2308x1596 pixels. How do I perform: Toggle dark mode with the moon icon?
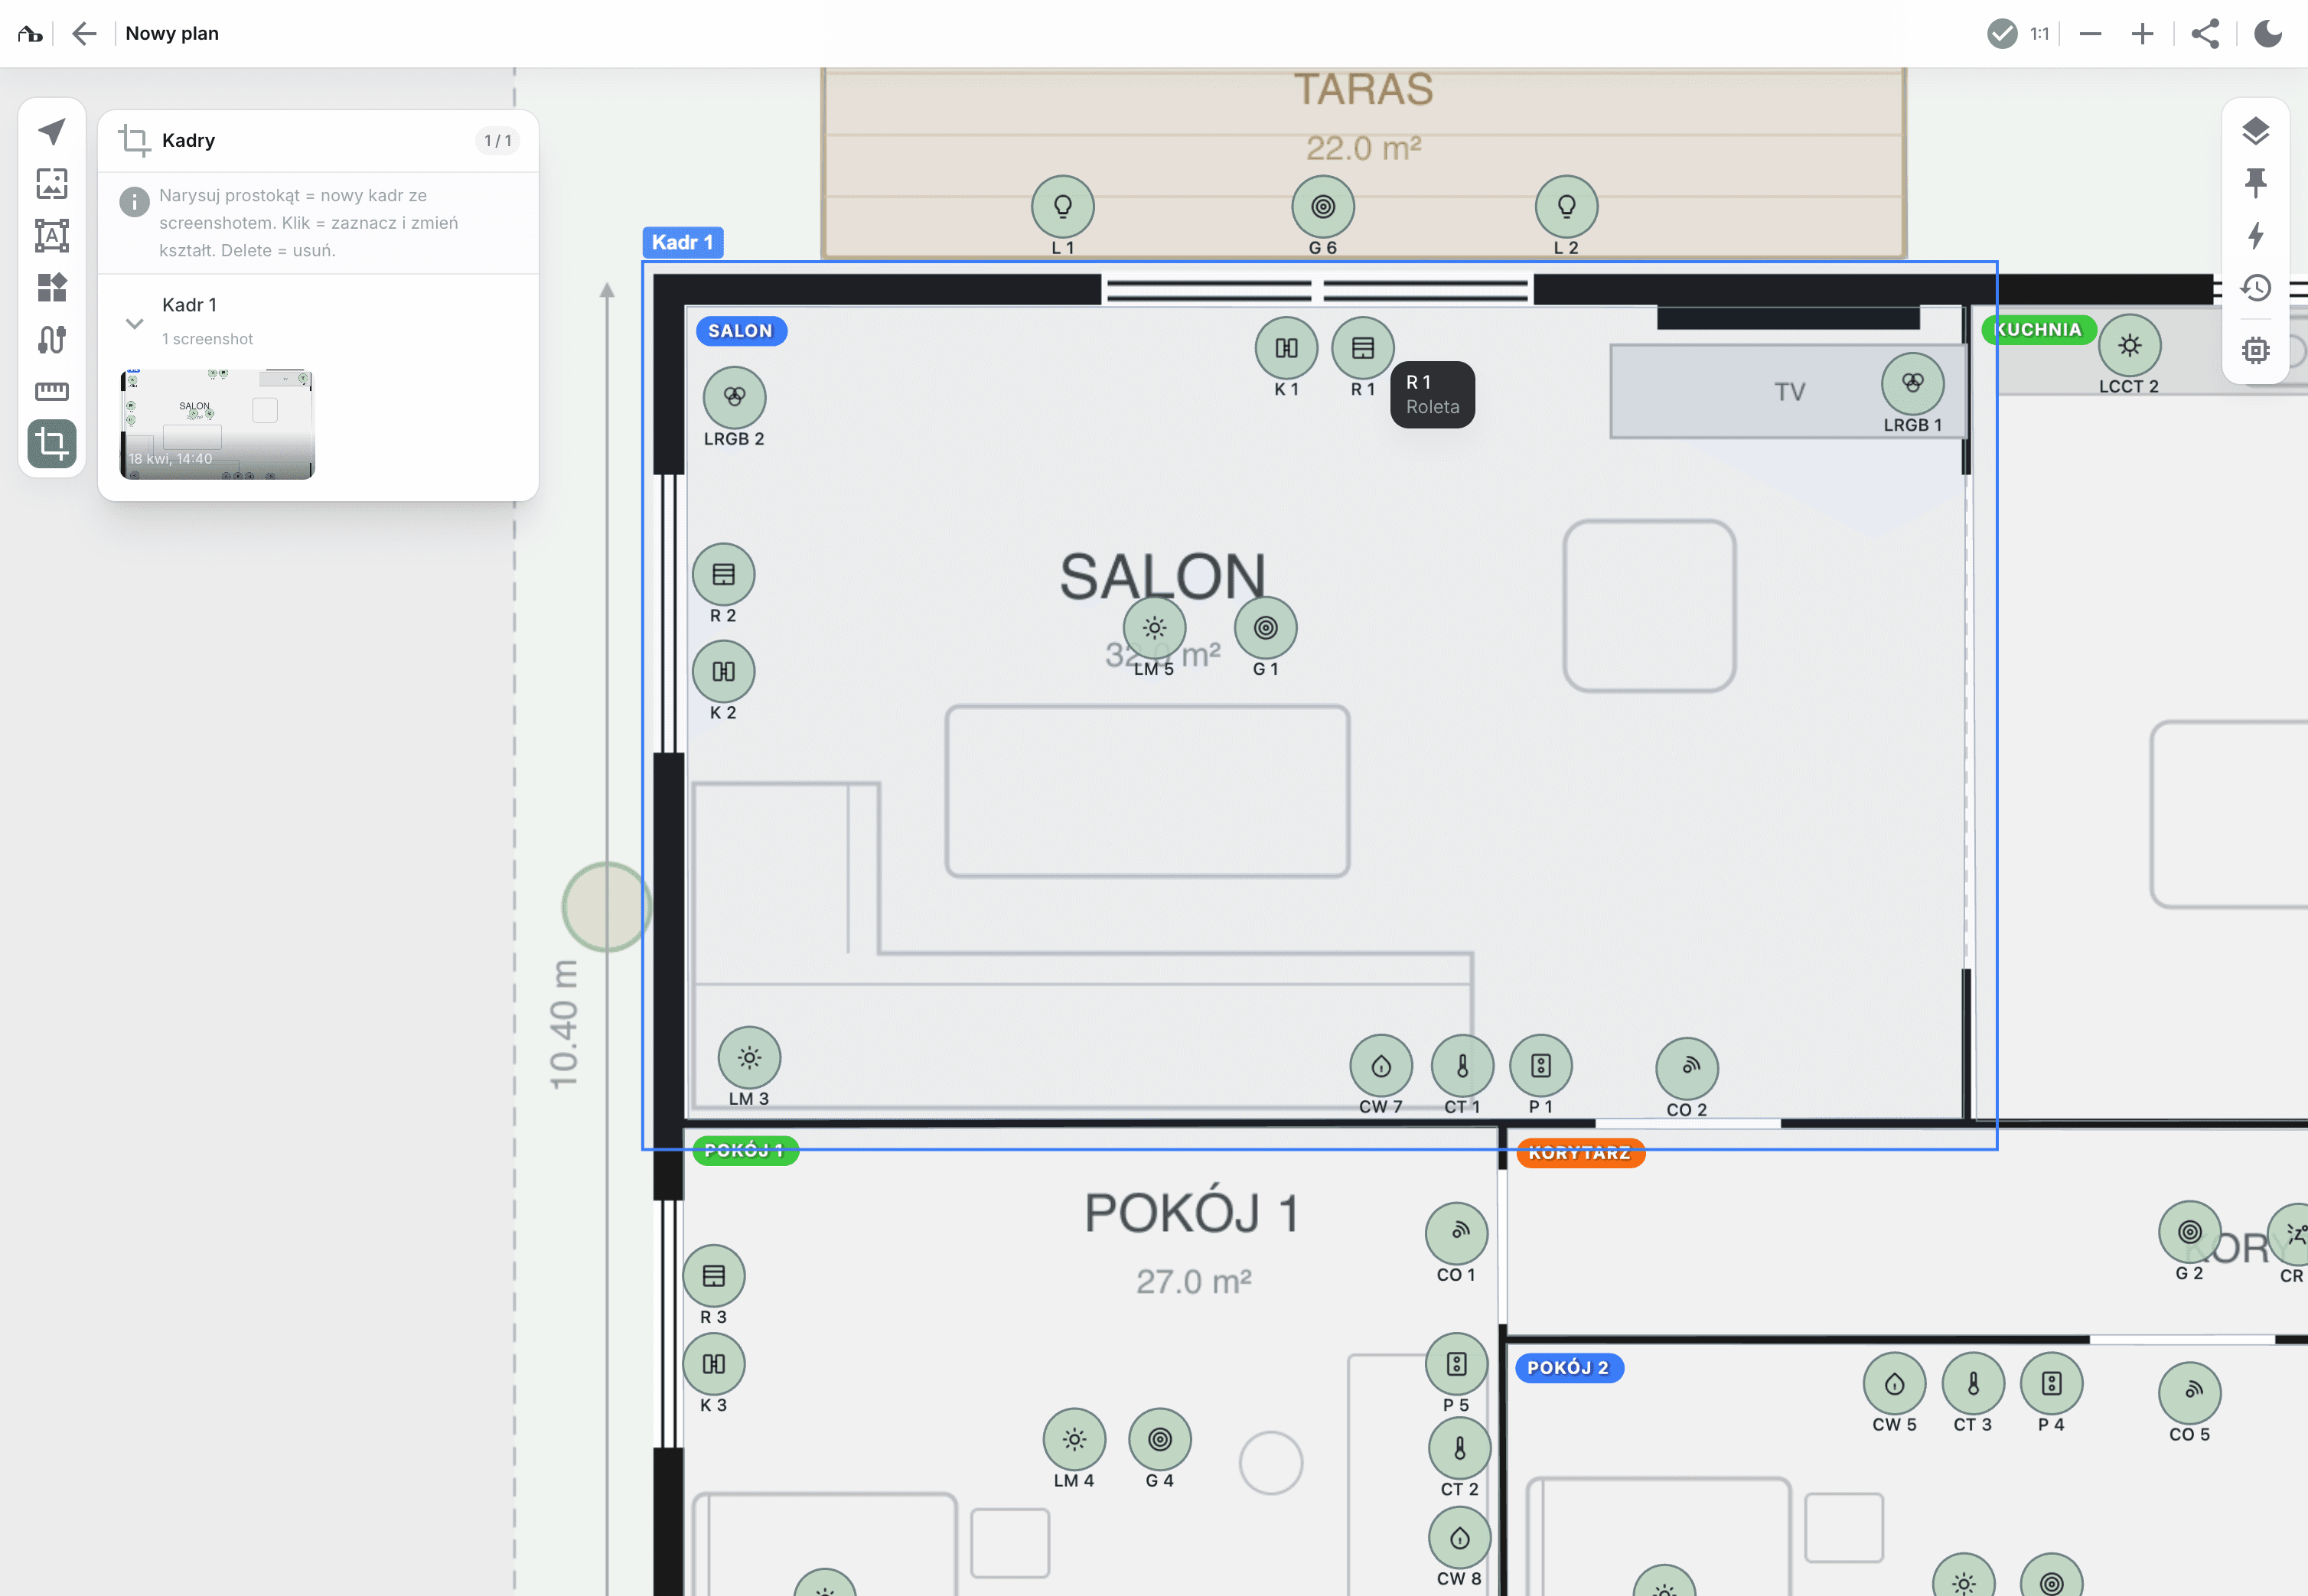pyautogui.click(x=2268, y=33)
